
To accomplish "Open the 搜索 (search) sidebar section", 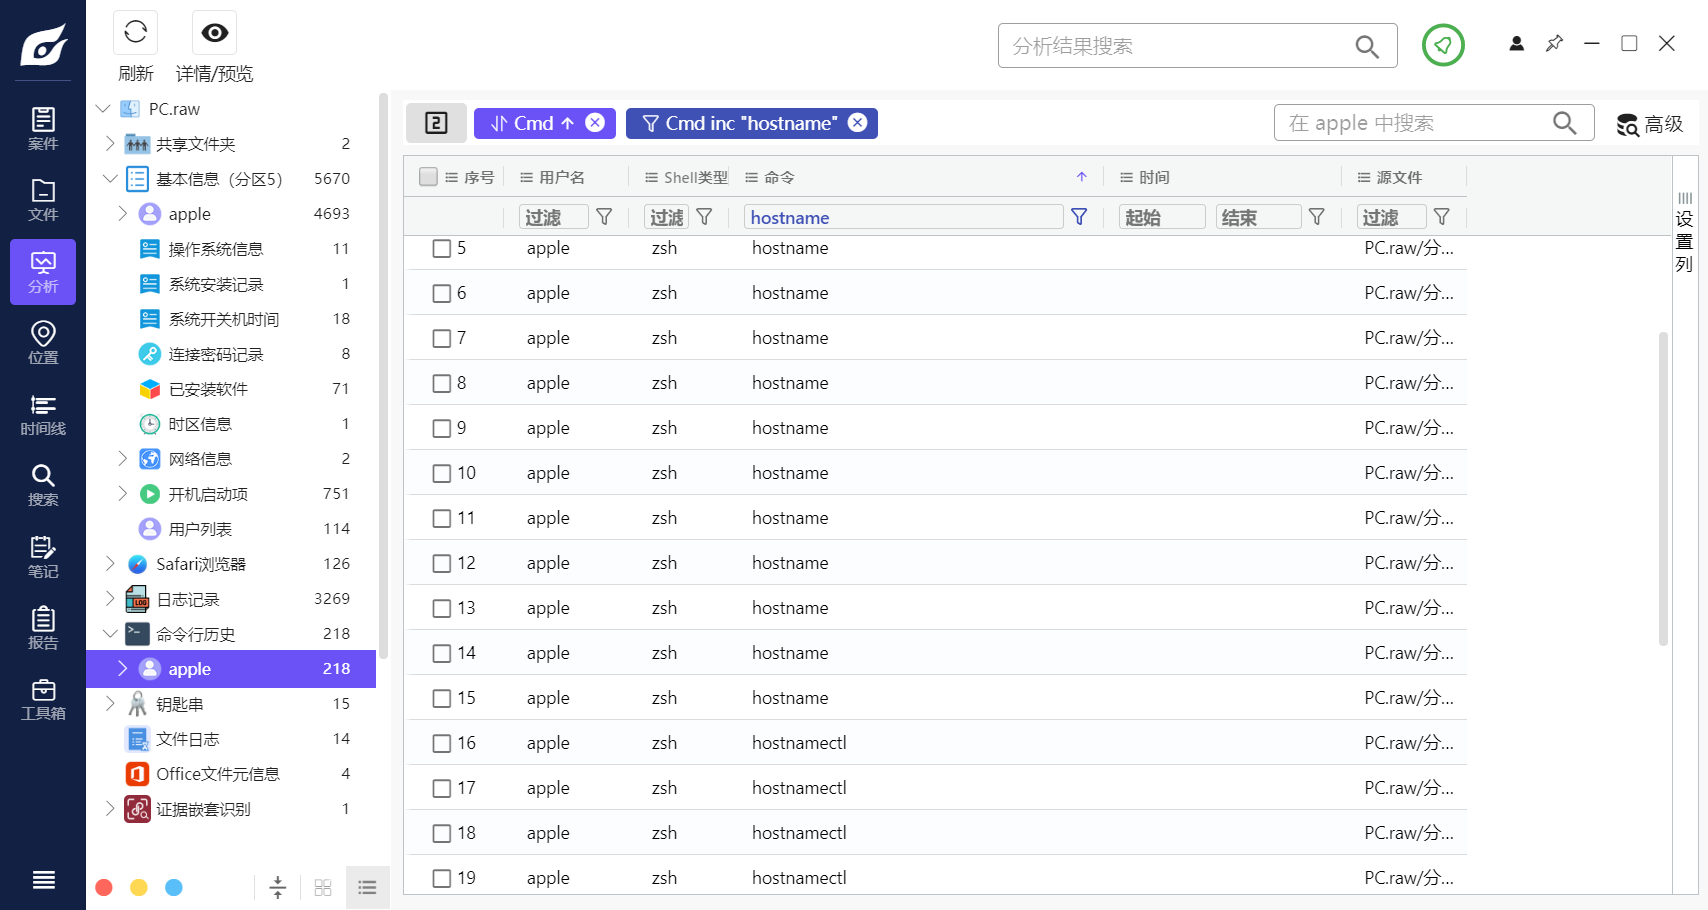I will click(43, 485).
